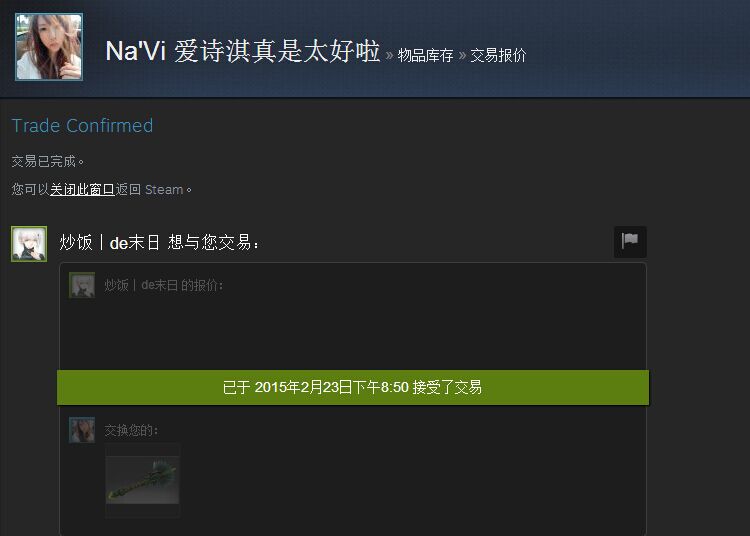Viewport: 750px width, 536px height.
Task: Click green banner showing 接受了交易
Action: pyautogui.click(x=353, y=387)
